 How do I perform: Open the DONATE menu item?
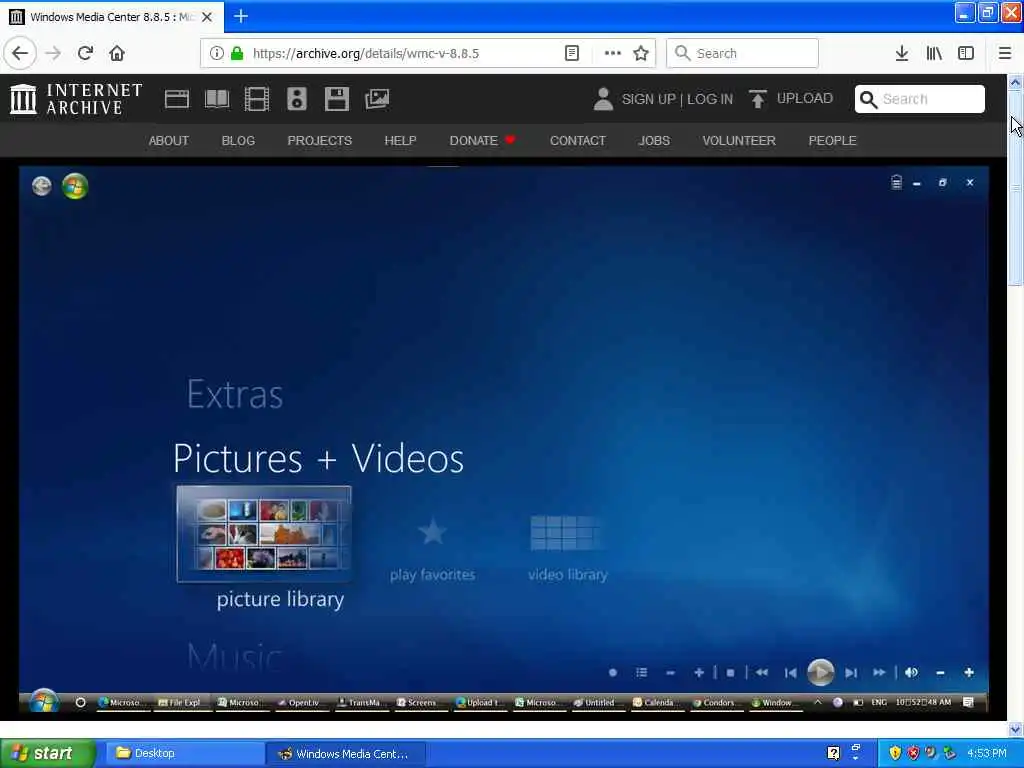tap(483, 140)
